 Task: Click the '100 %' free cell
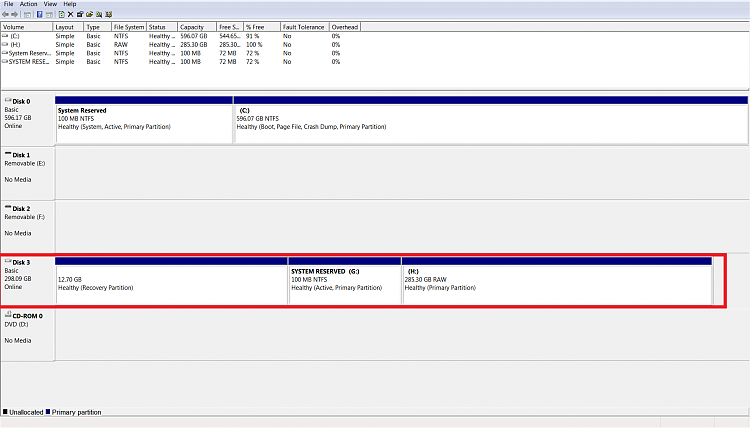tap(254, 44)
